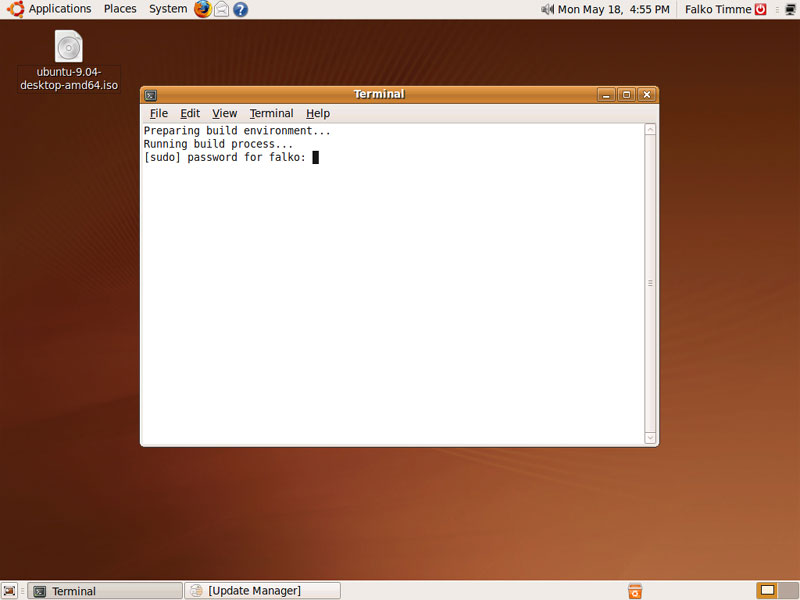Click the red power shutdown icon

point(761,9)
